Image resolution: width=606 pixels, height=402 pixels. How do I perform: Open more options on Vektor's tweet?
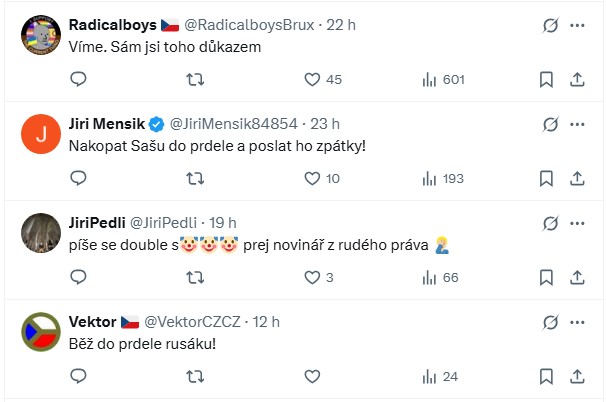pos(577,322)
